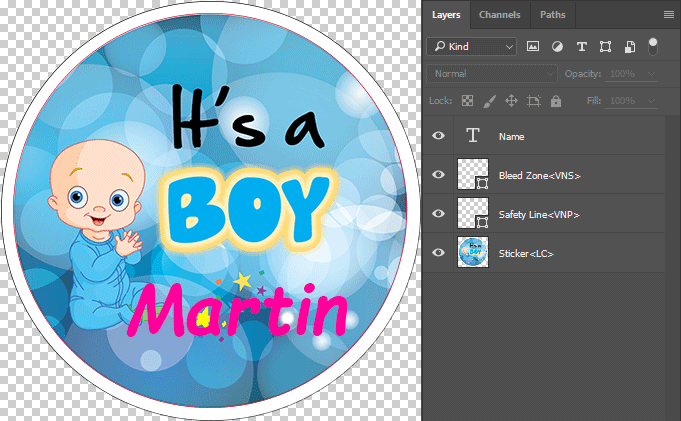Select the Bleed Zone<VNS> layer name
The width and height of the screenshot is (681, 421).
(x=539, y=176)
